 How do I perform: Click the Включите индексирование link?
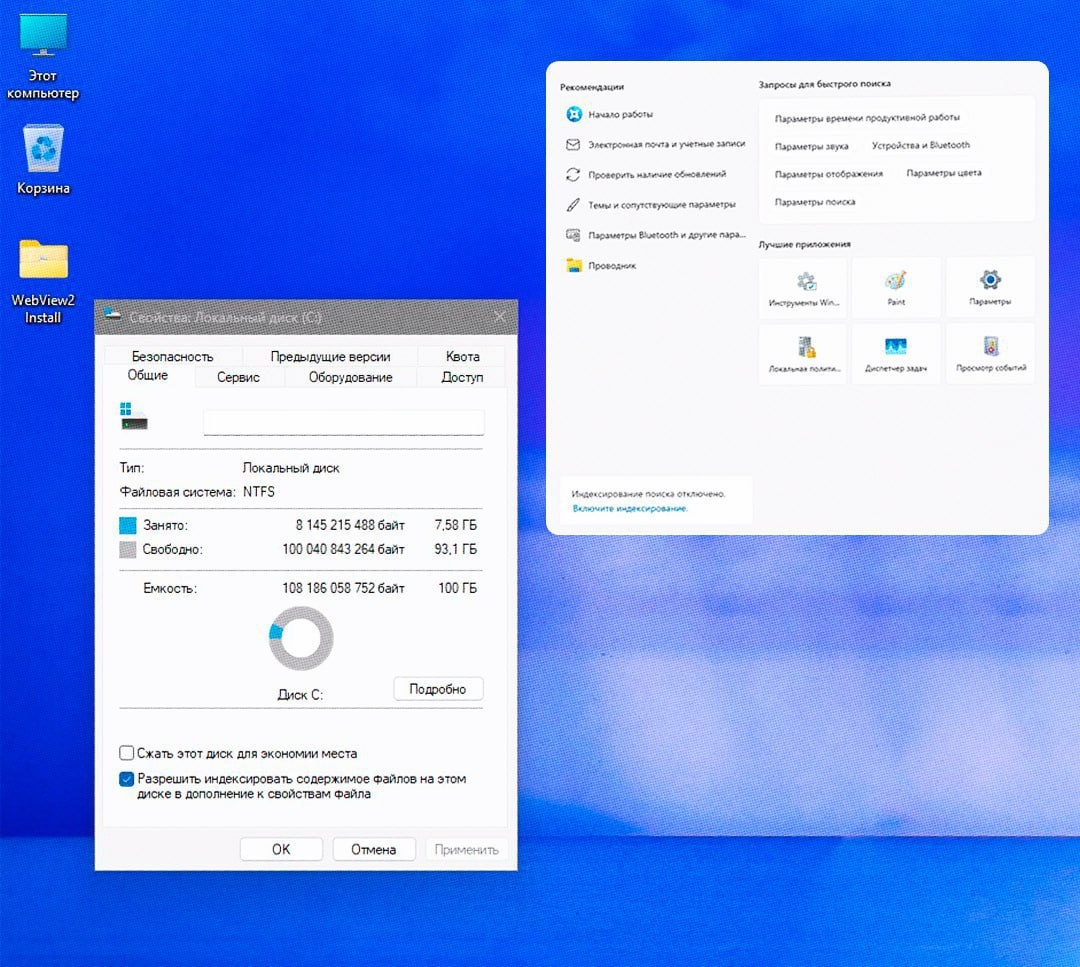point(630,508)
